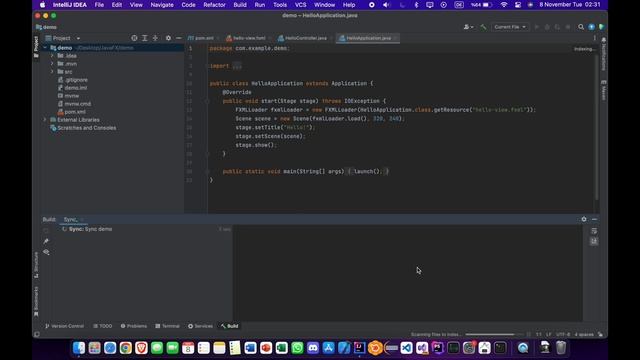Screen dimensions: 640x360
Task: Select HelloApplication.java tab
Action: [x=368, y=38]
